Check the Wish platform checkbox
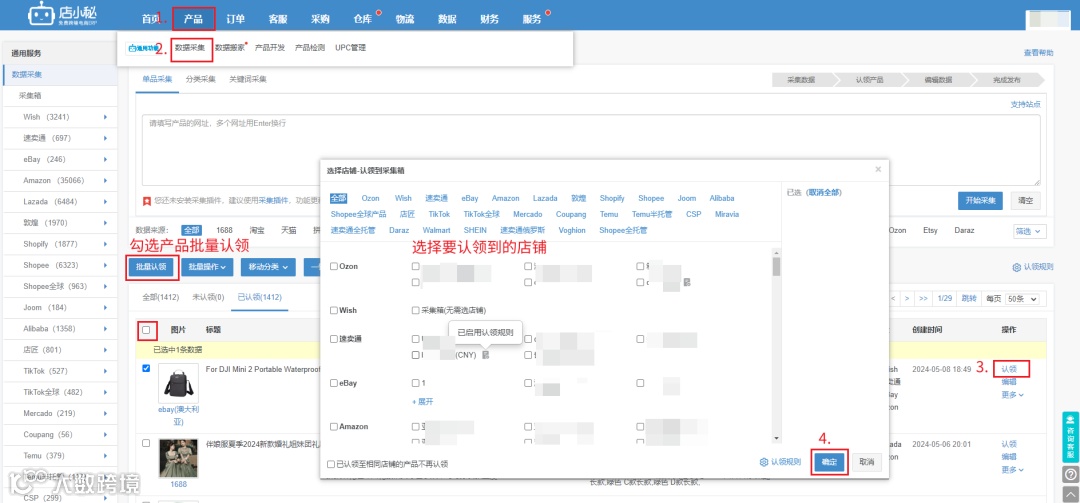 334,311
